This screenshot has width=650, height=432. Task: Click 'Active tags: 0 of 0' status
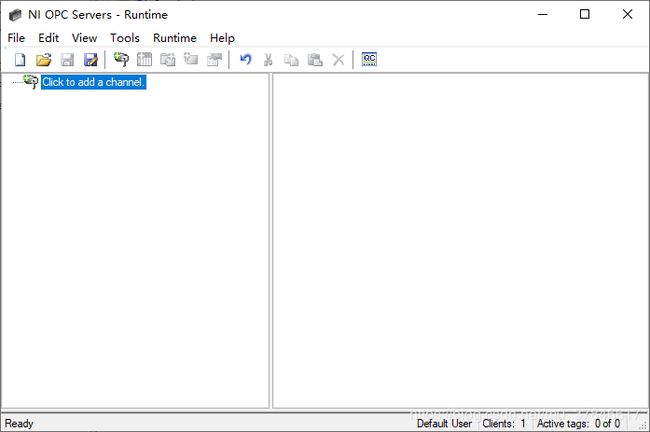click(579, 423)
